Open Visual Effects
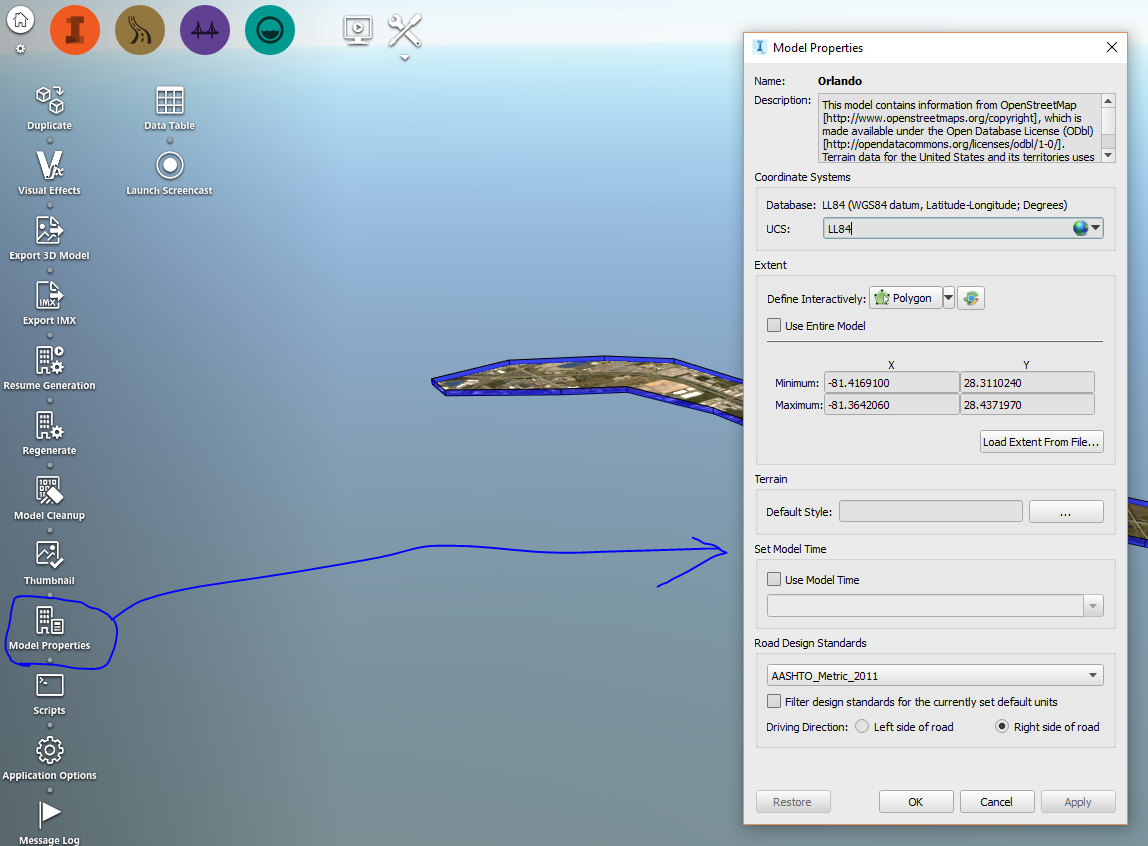The height and width of the screenshot is (846, 1148). 49,173
